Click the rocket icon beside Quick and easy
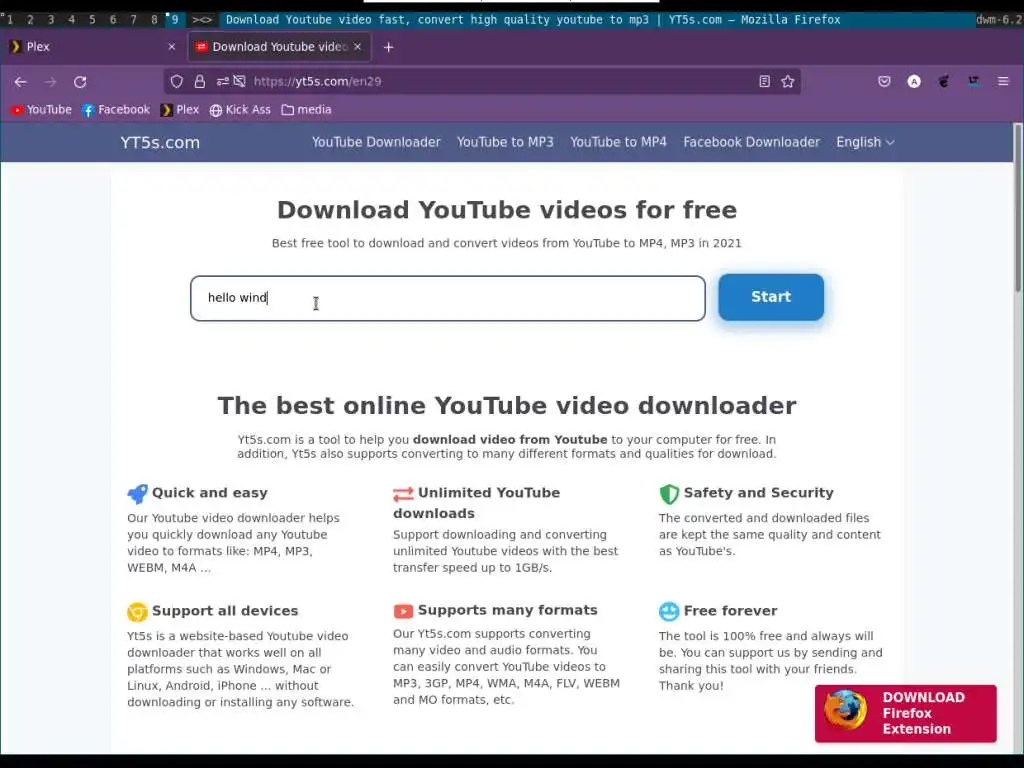Screen dimensions: 1024x768 [137, 494]
